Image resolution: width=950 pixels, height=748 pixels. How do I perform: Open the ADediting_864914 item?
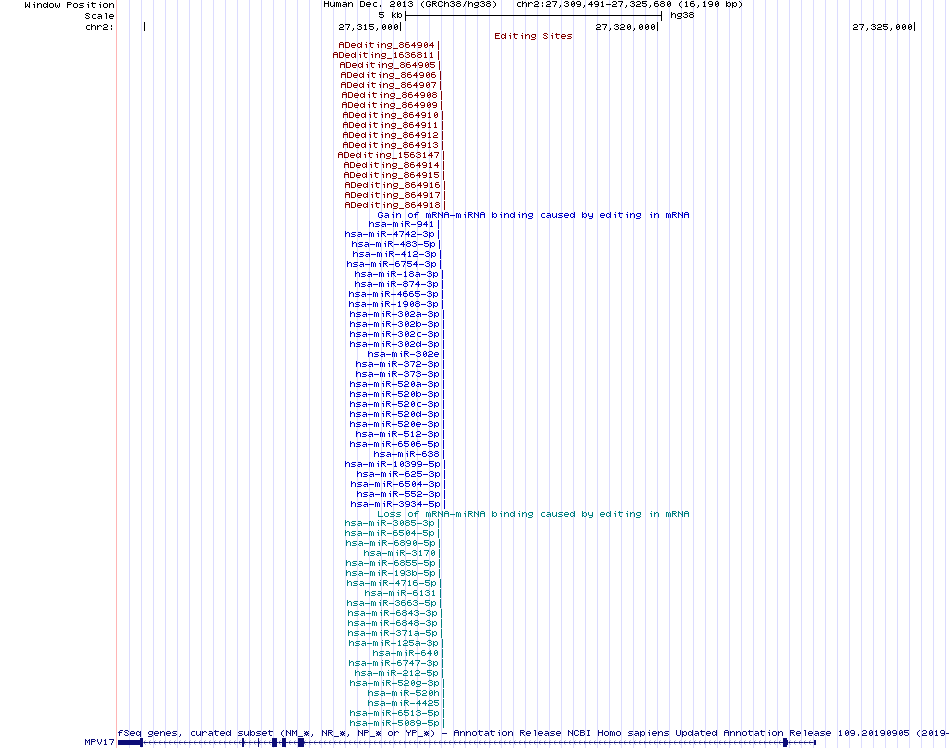[391, 165]
